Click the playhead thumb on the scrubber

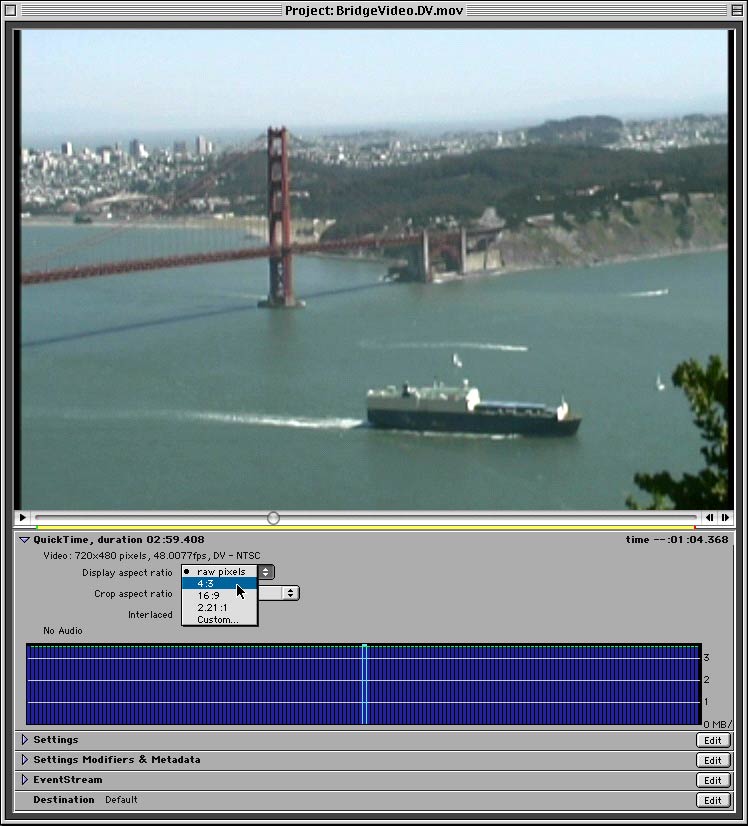tap(273, 518)
